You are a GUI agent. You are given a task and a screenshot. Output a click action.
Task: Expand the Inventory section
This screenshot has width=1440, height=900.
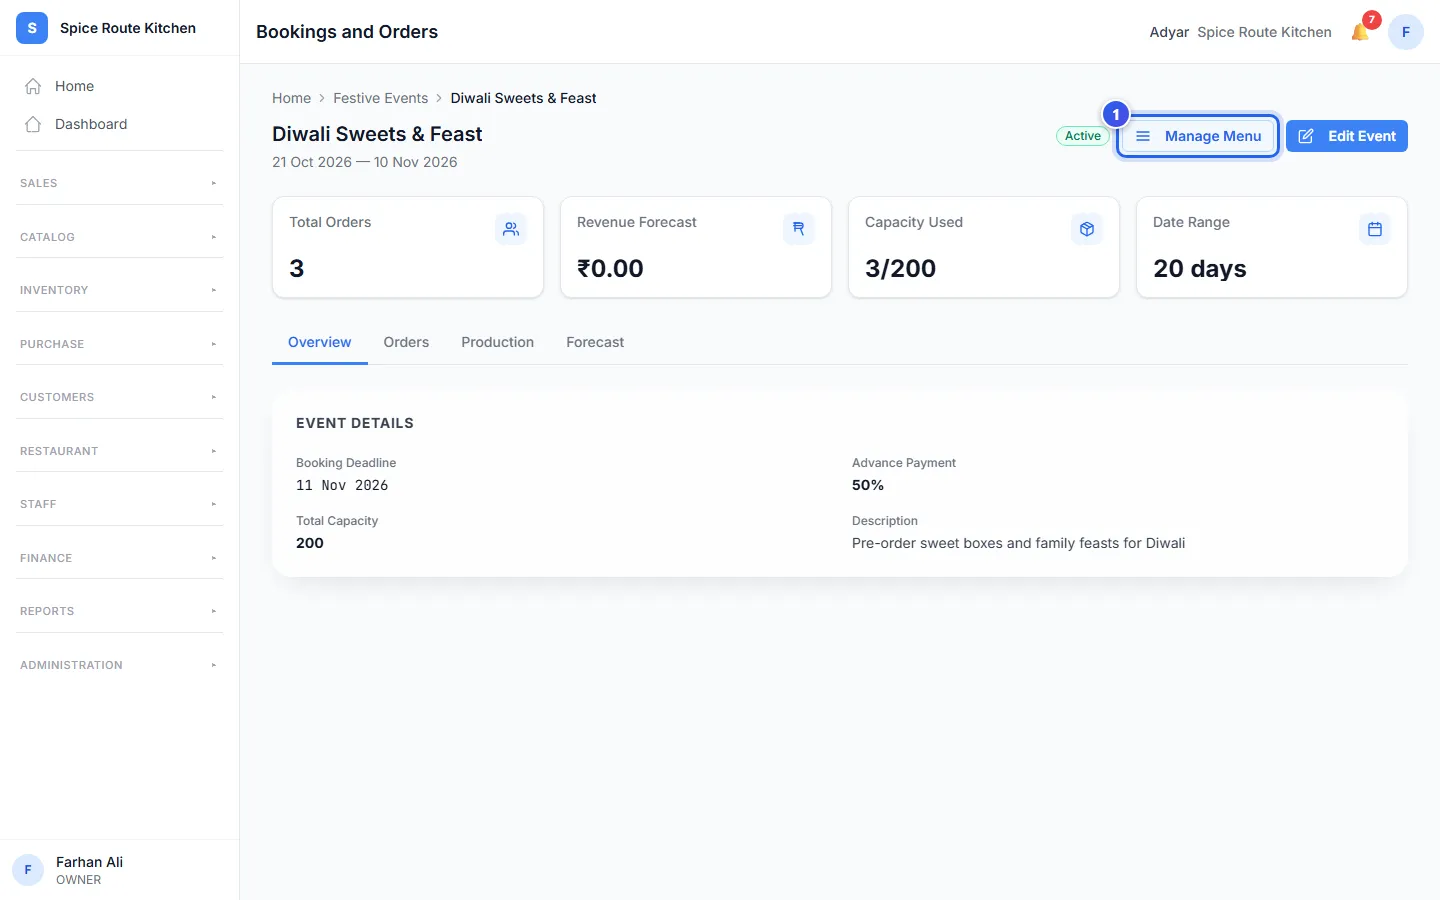(x=120, y=290)
